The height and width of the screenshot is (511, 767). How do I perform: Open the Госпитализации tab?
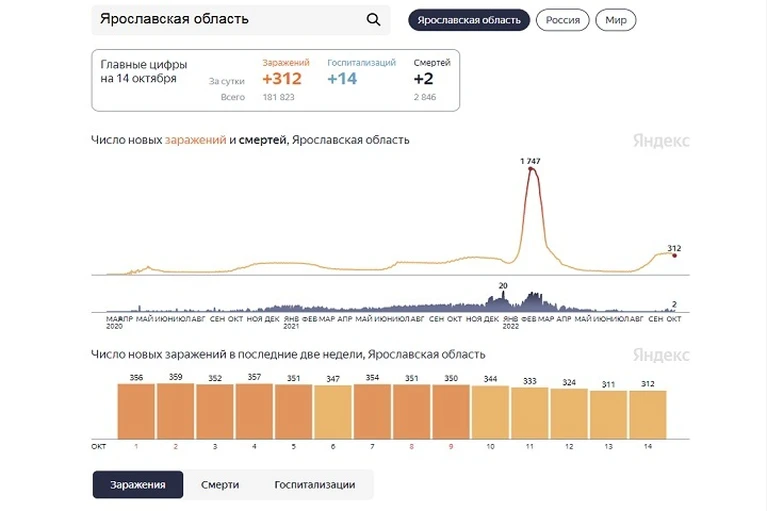(315, 485)
